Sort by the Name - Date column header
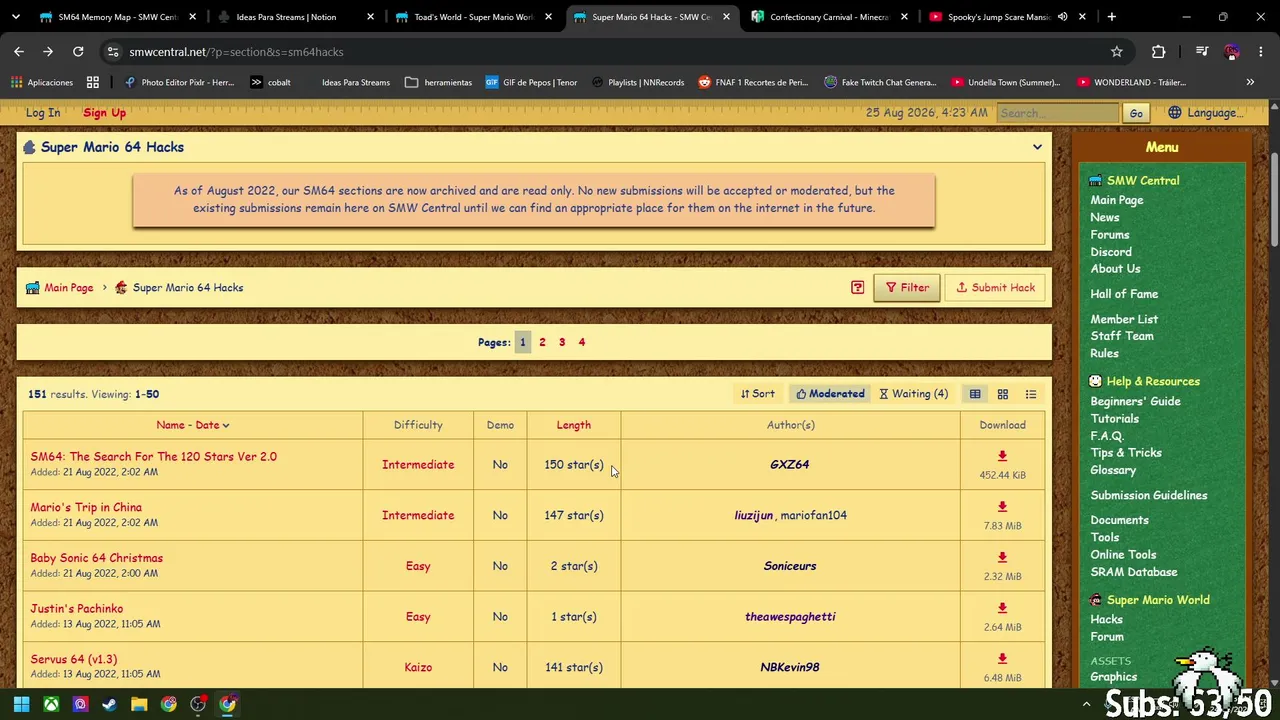 pos(193,425)
